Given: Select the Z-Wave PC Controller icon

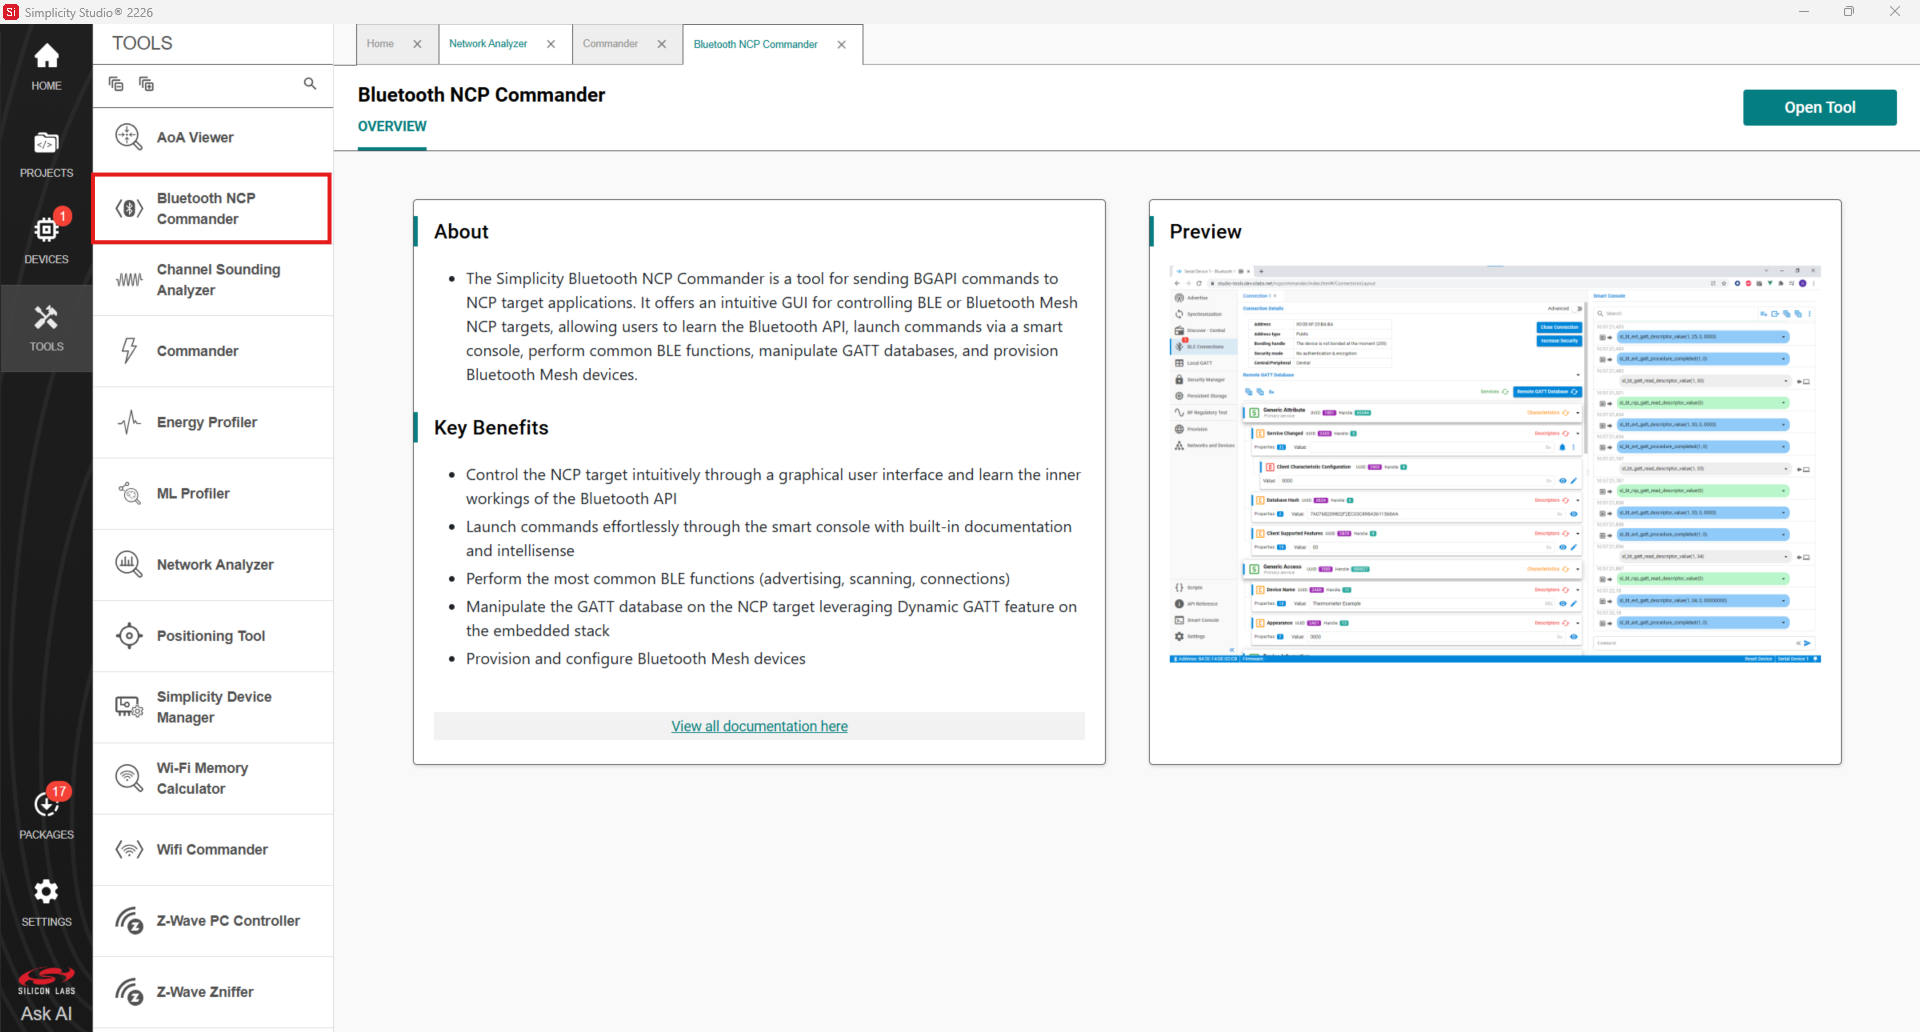Looking at the screenshot, I should 129,921.
